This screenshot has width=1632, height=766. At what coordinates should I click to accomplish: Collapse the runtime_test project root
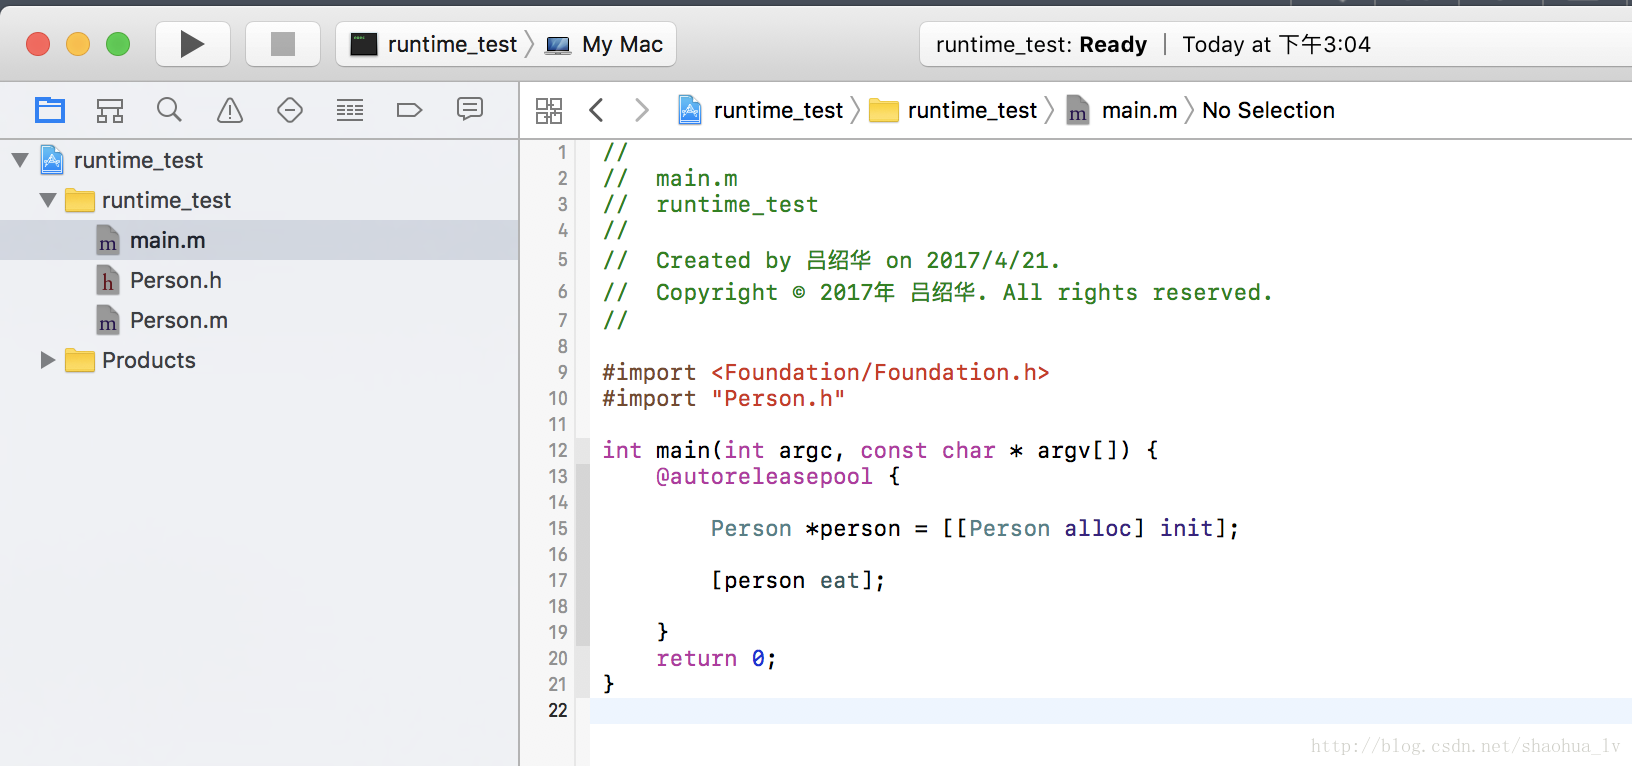[20, 160]
